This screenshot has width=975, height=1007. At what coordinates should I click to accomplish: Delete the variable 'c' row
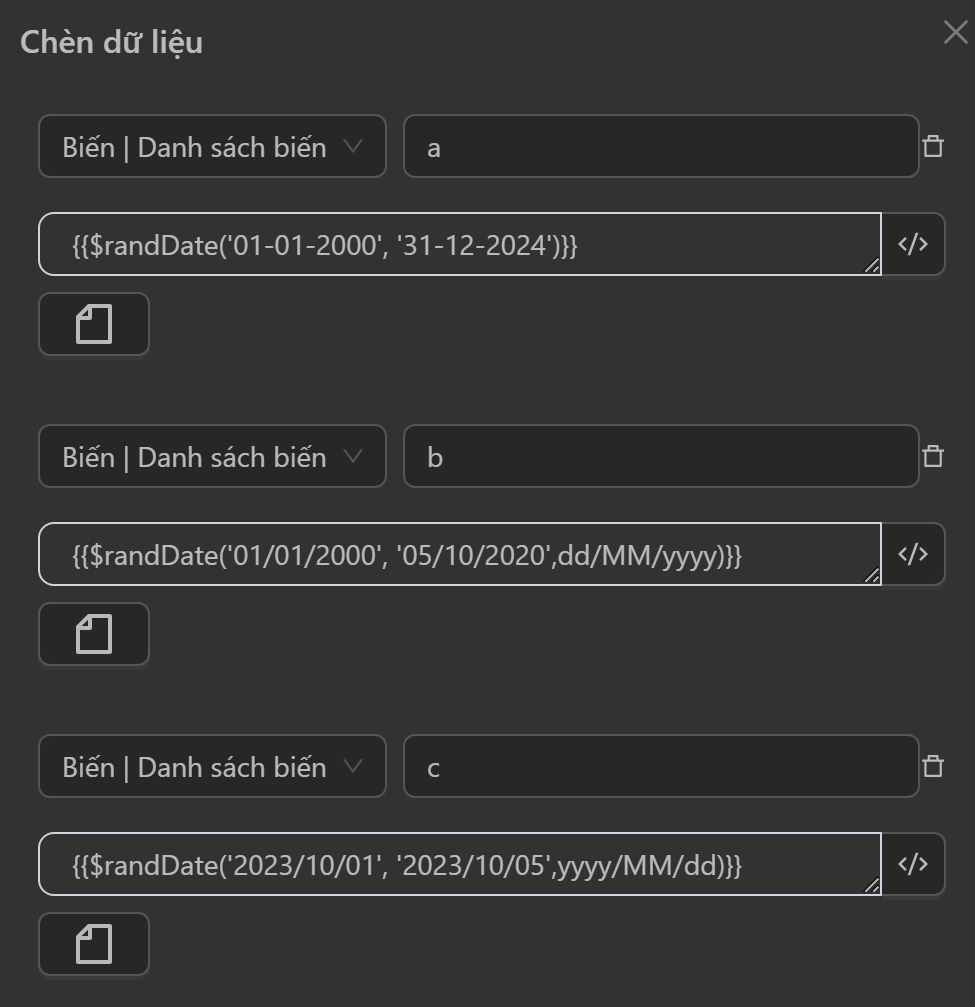[933, 767]
